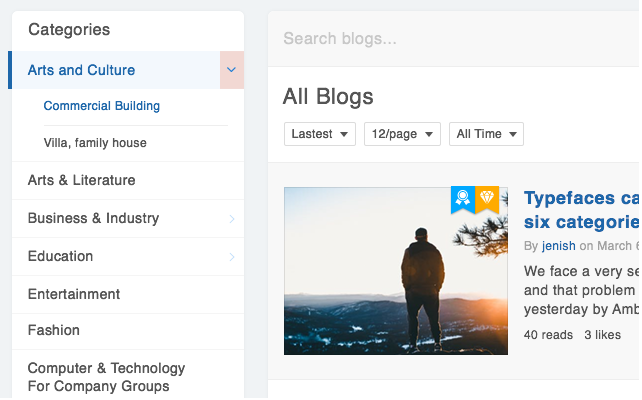Visit author jenish's profile link
The height and width of the screenshot is (400, 642).
tap(559, 245)
